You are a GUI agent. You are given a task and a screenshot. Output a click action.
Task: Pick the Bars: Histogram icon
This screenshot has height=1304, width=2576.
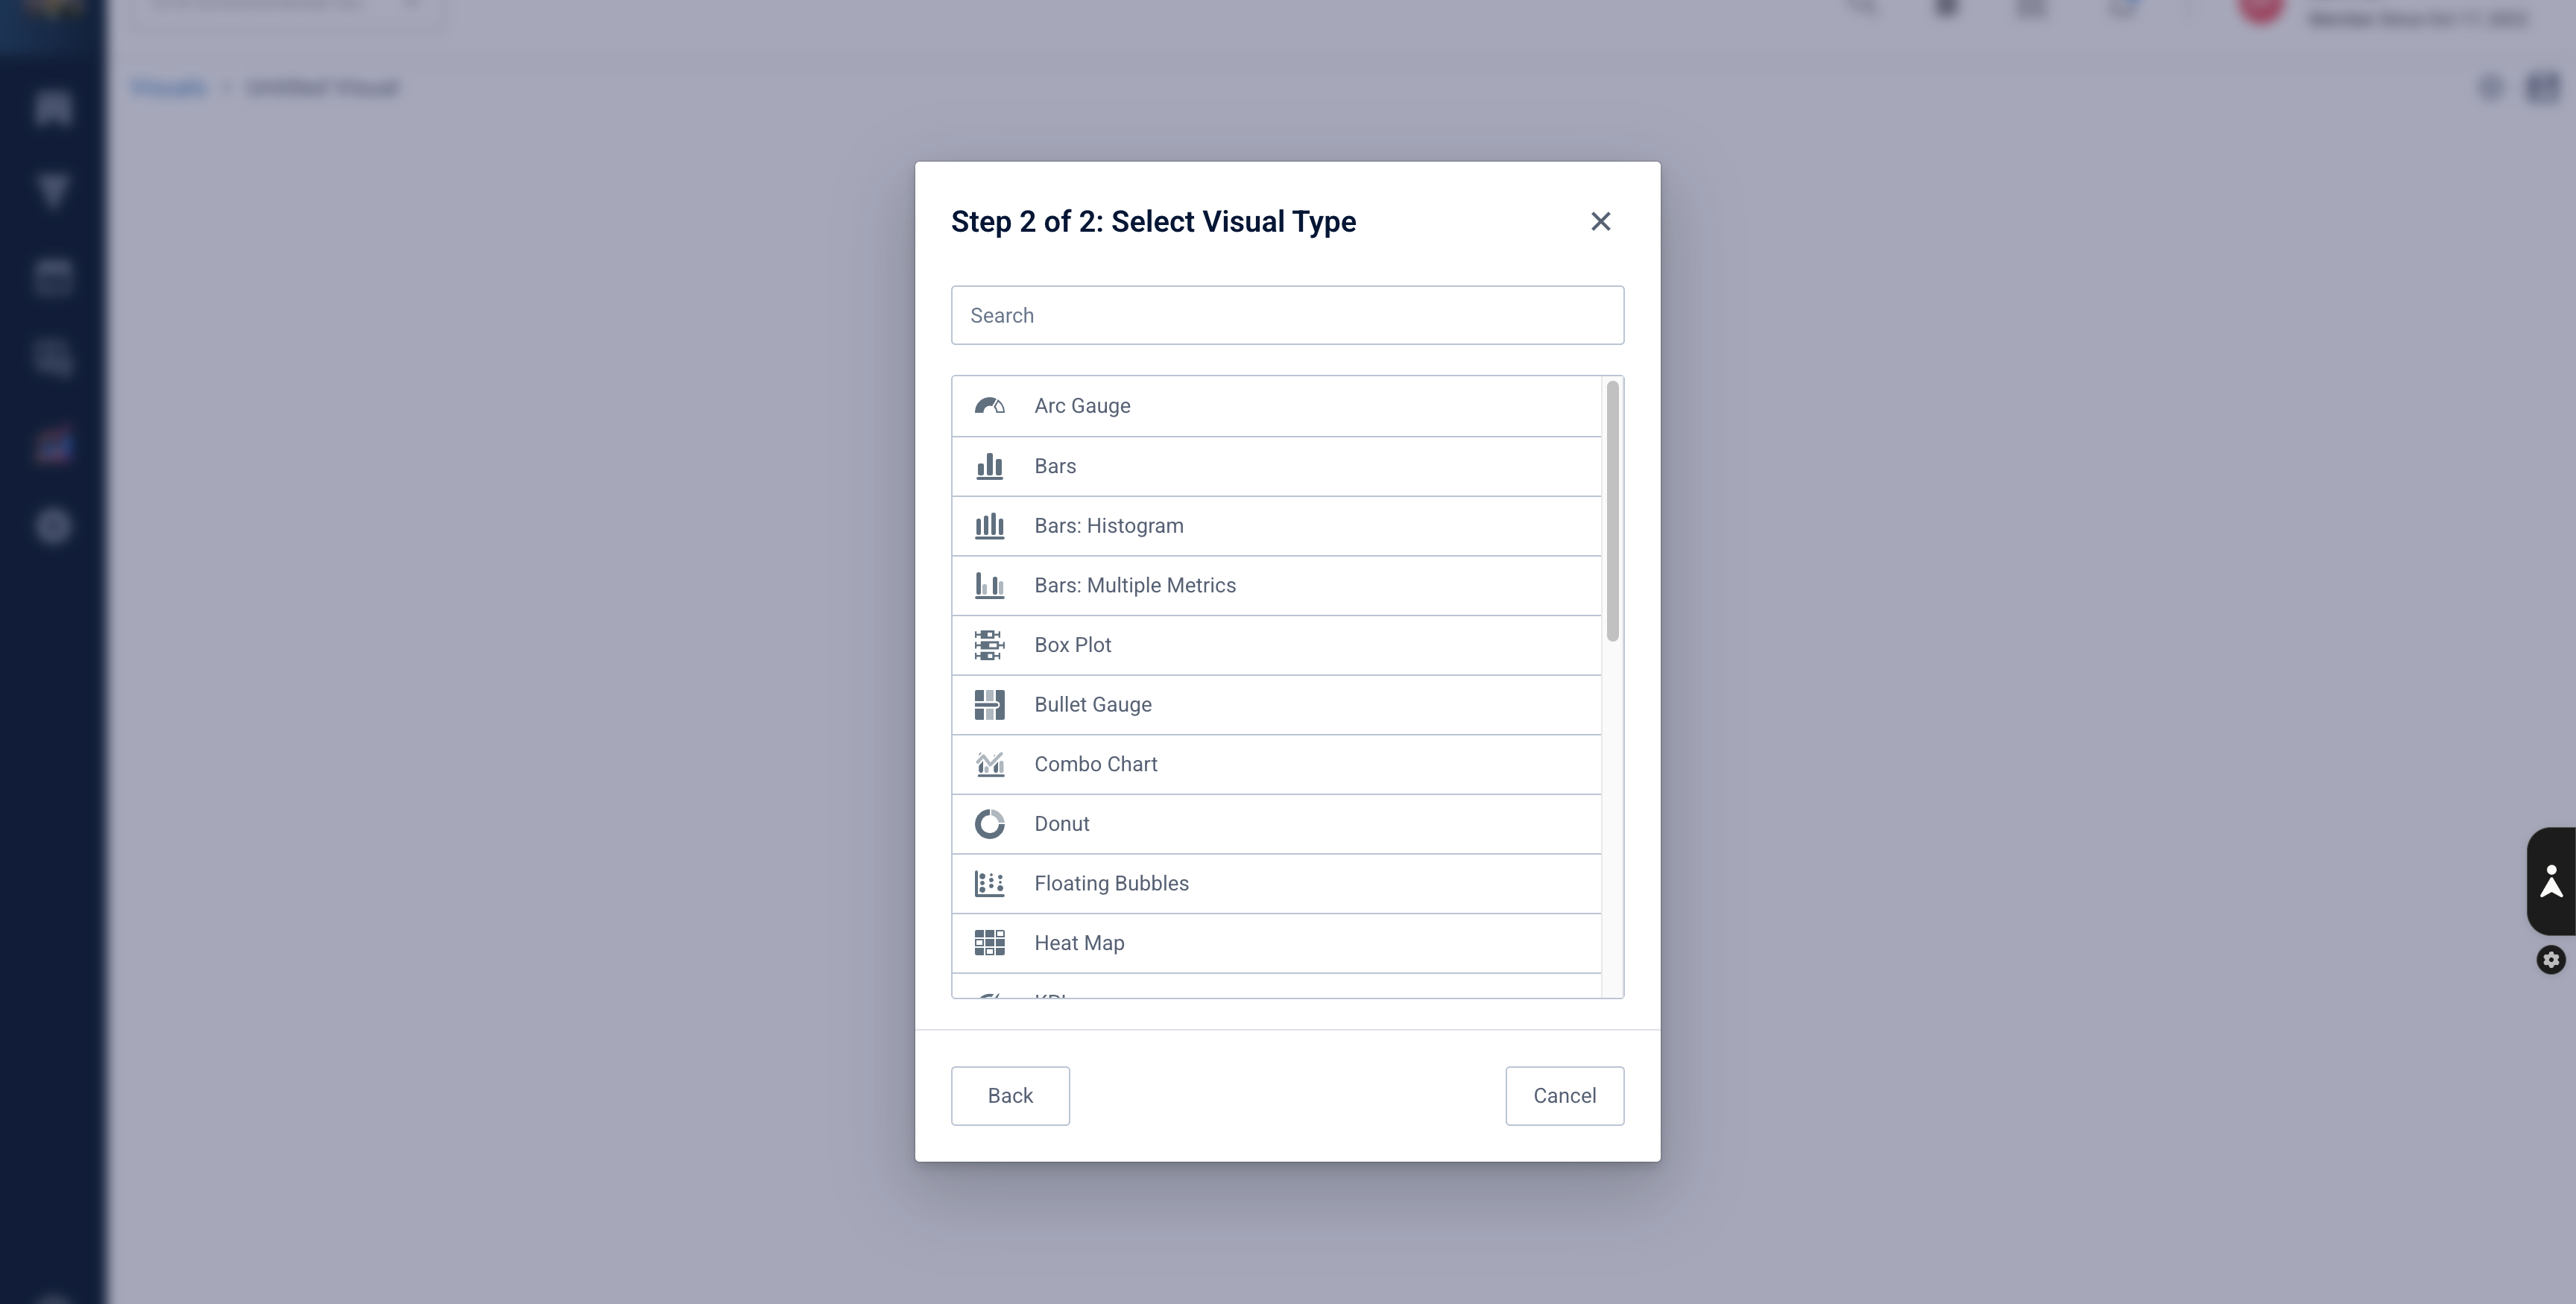click(x=989, y=526)
